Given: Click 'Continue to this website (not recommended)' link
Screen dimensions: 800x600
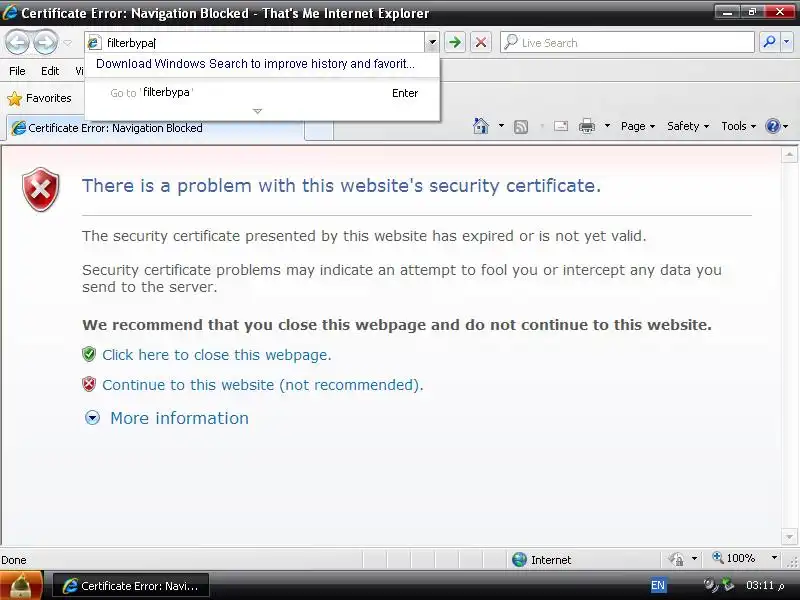Looking at the screenshot, I should click(263, 385).
